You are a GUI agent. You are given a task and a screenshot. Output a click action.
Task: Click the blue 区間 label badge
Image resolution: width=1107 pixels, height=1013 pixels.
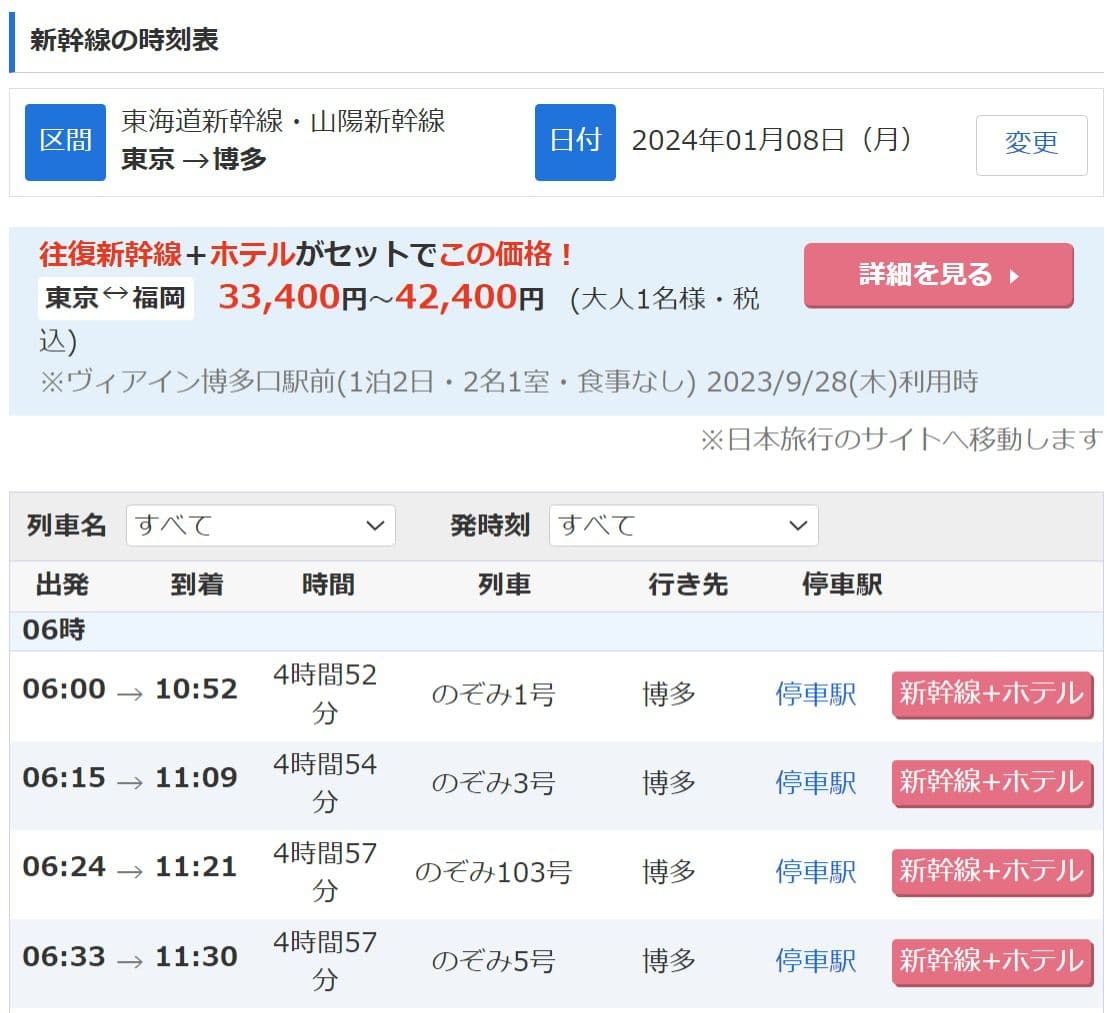[65, 142]
